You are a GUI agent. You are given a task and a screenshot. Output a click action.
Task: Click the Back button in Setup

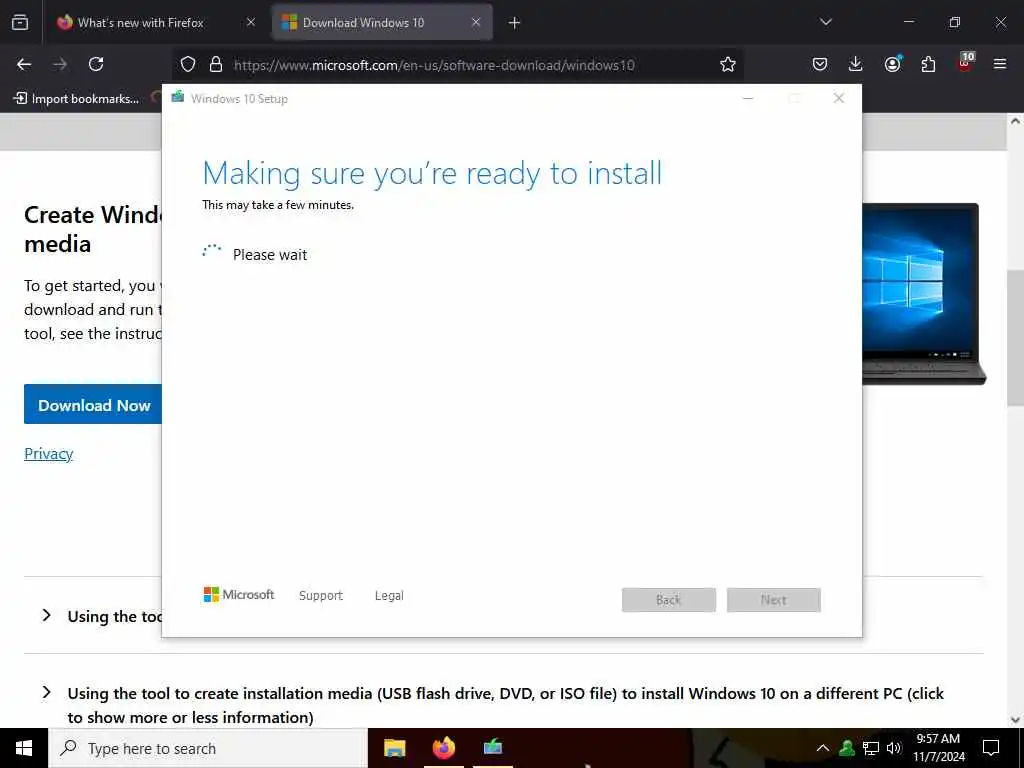tap(669, 600)
